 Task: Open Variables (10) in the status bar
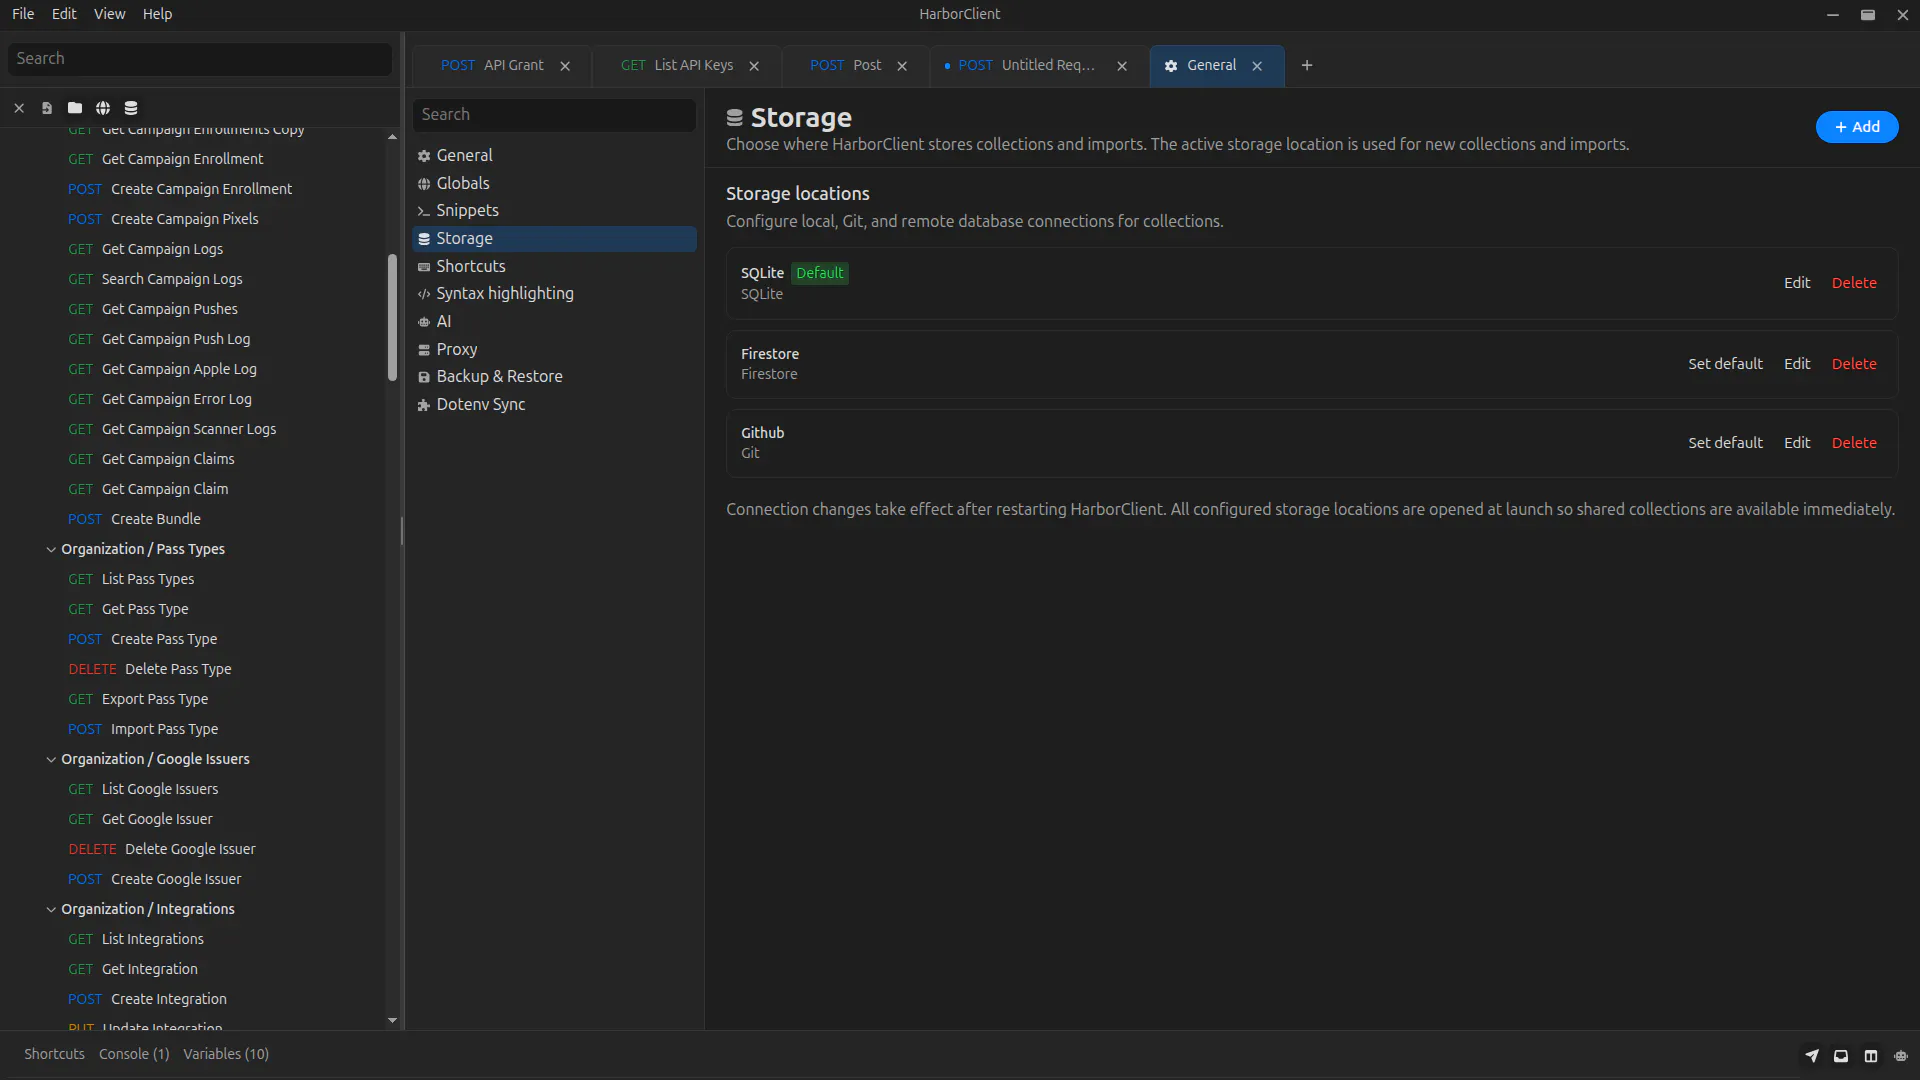pos(226,1054)
